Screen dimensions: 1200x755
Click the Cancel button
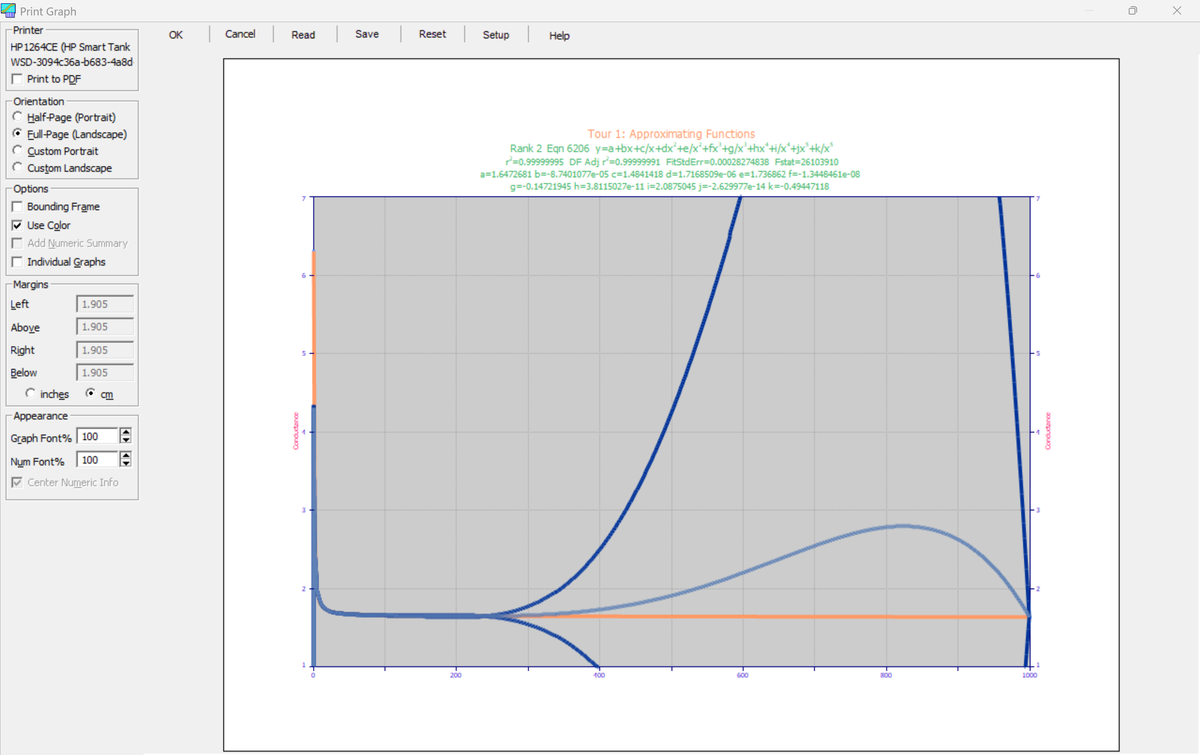click(x=240, y=34)
